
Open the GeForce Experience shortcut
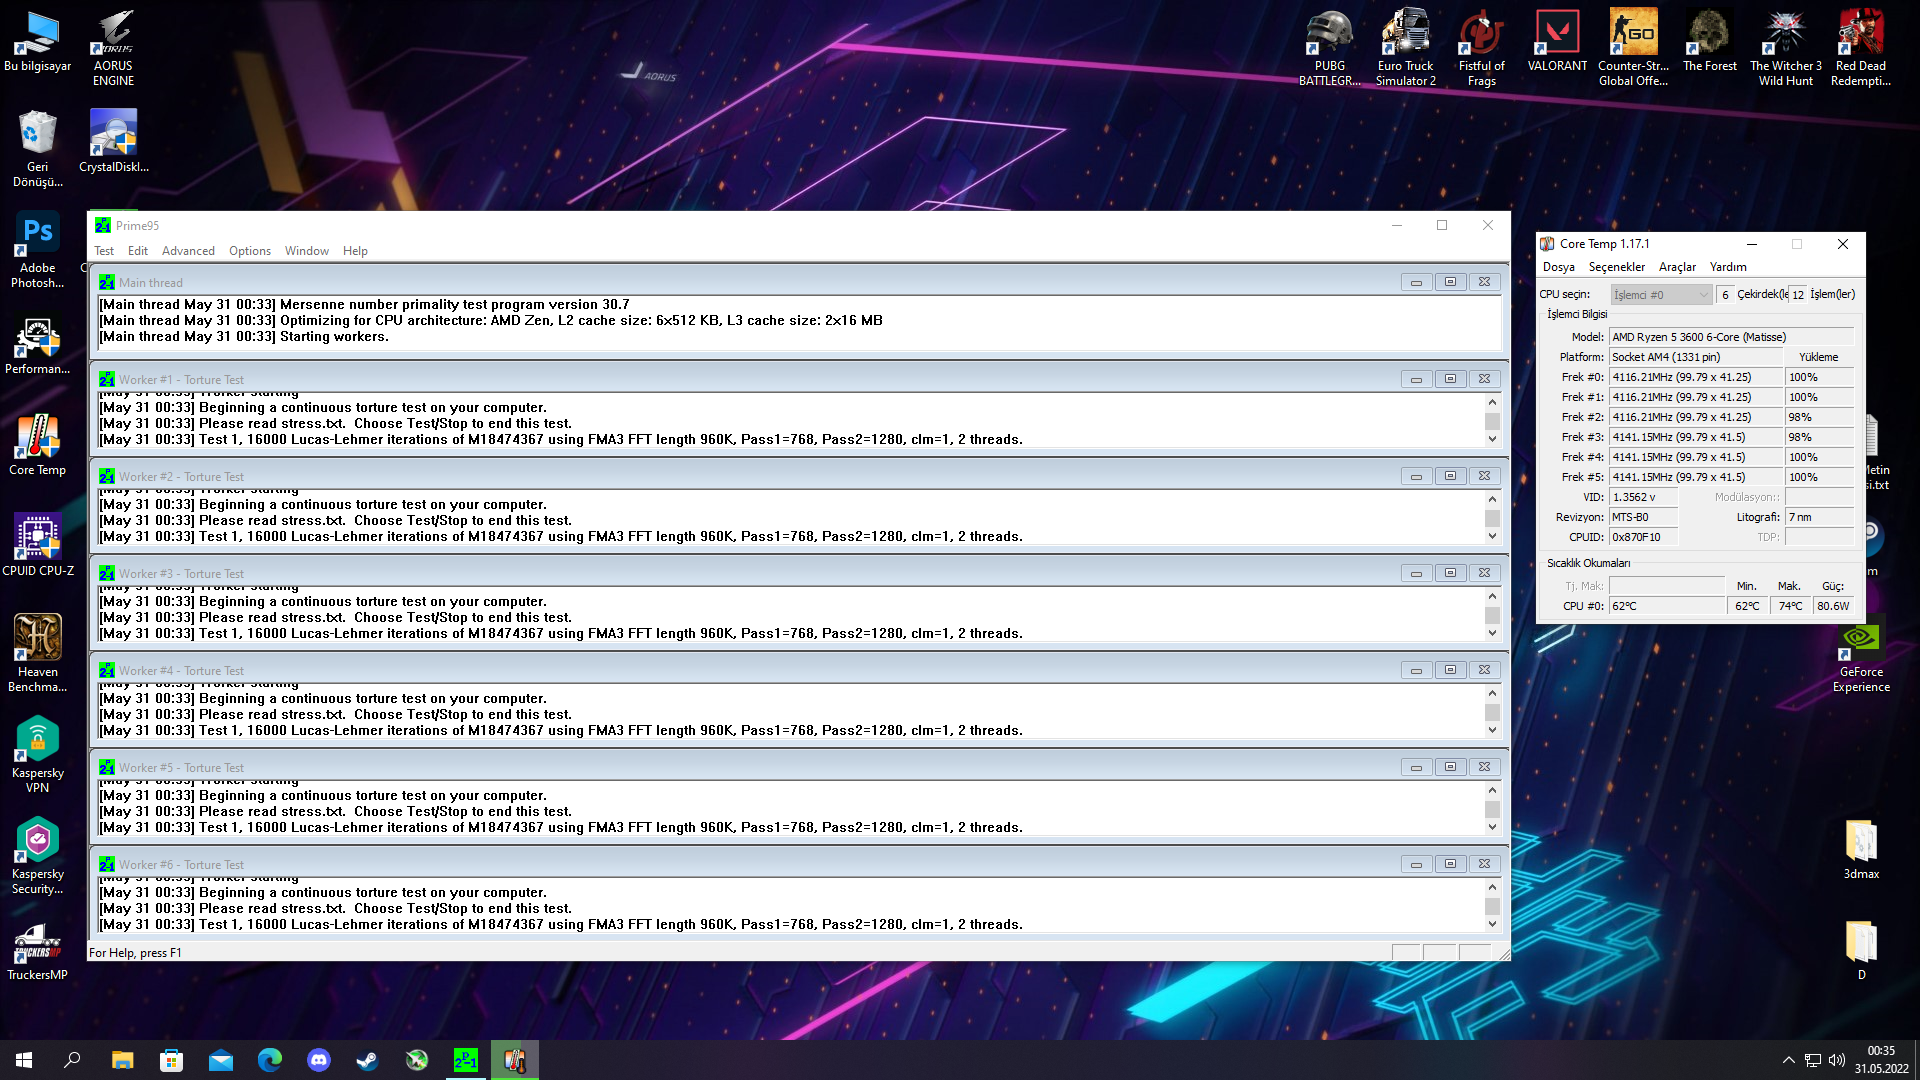pyautogui.click(x=1861, y=645)
